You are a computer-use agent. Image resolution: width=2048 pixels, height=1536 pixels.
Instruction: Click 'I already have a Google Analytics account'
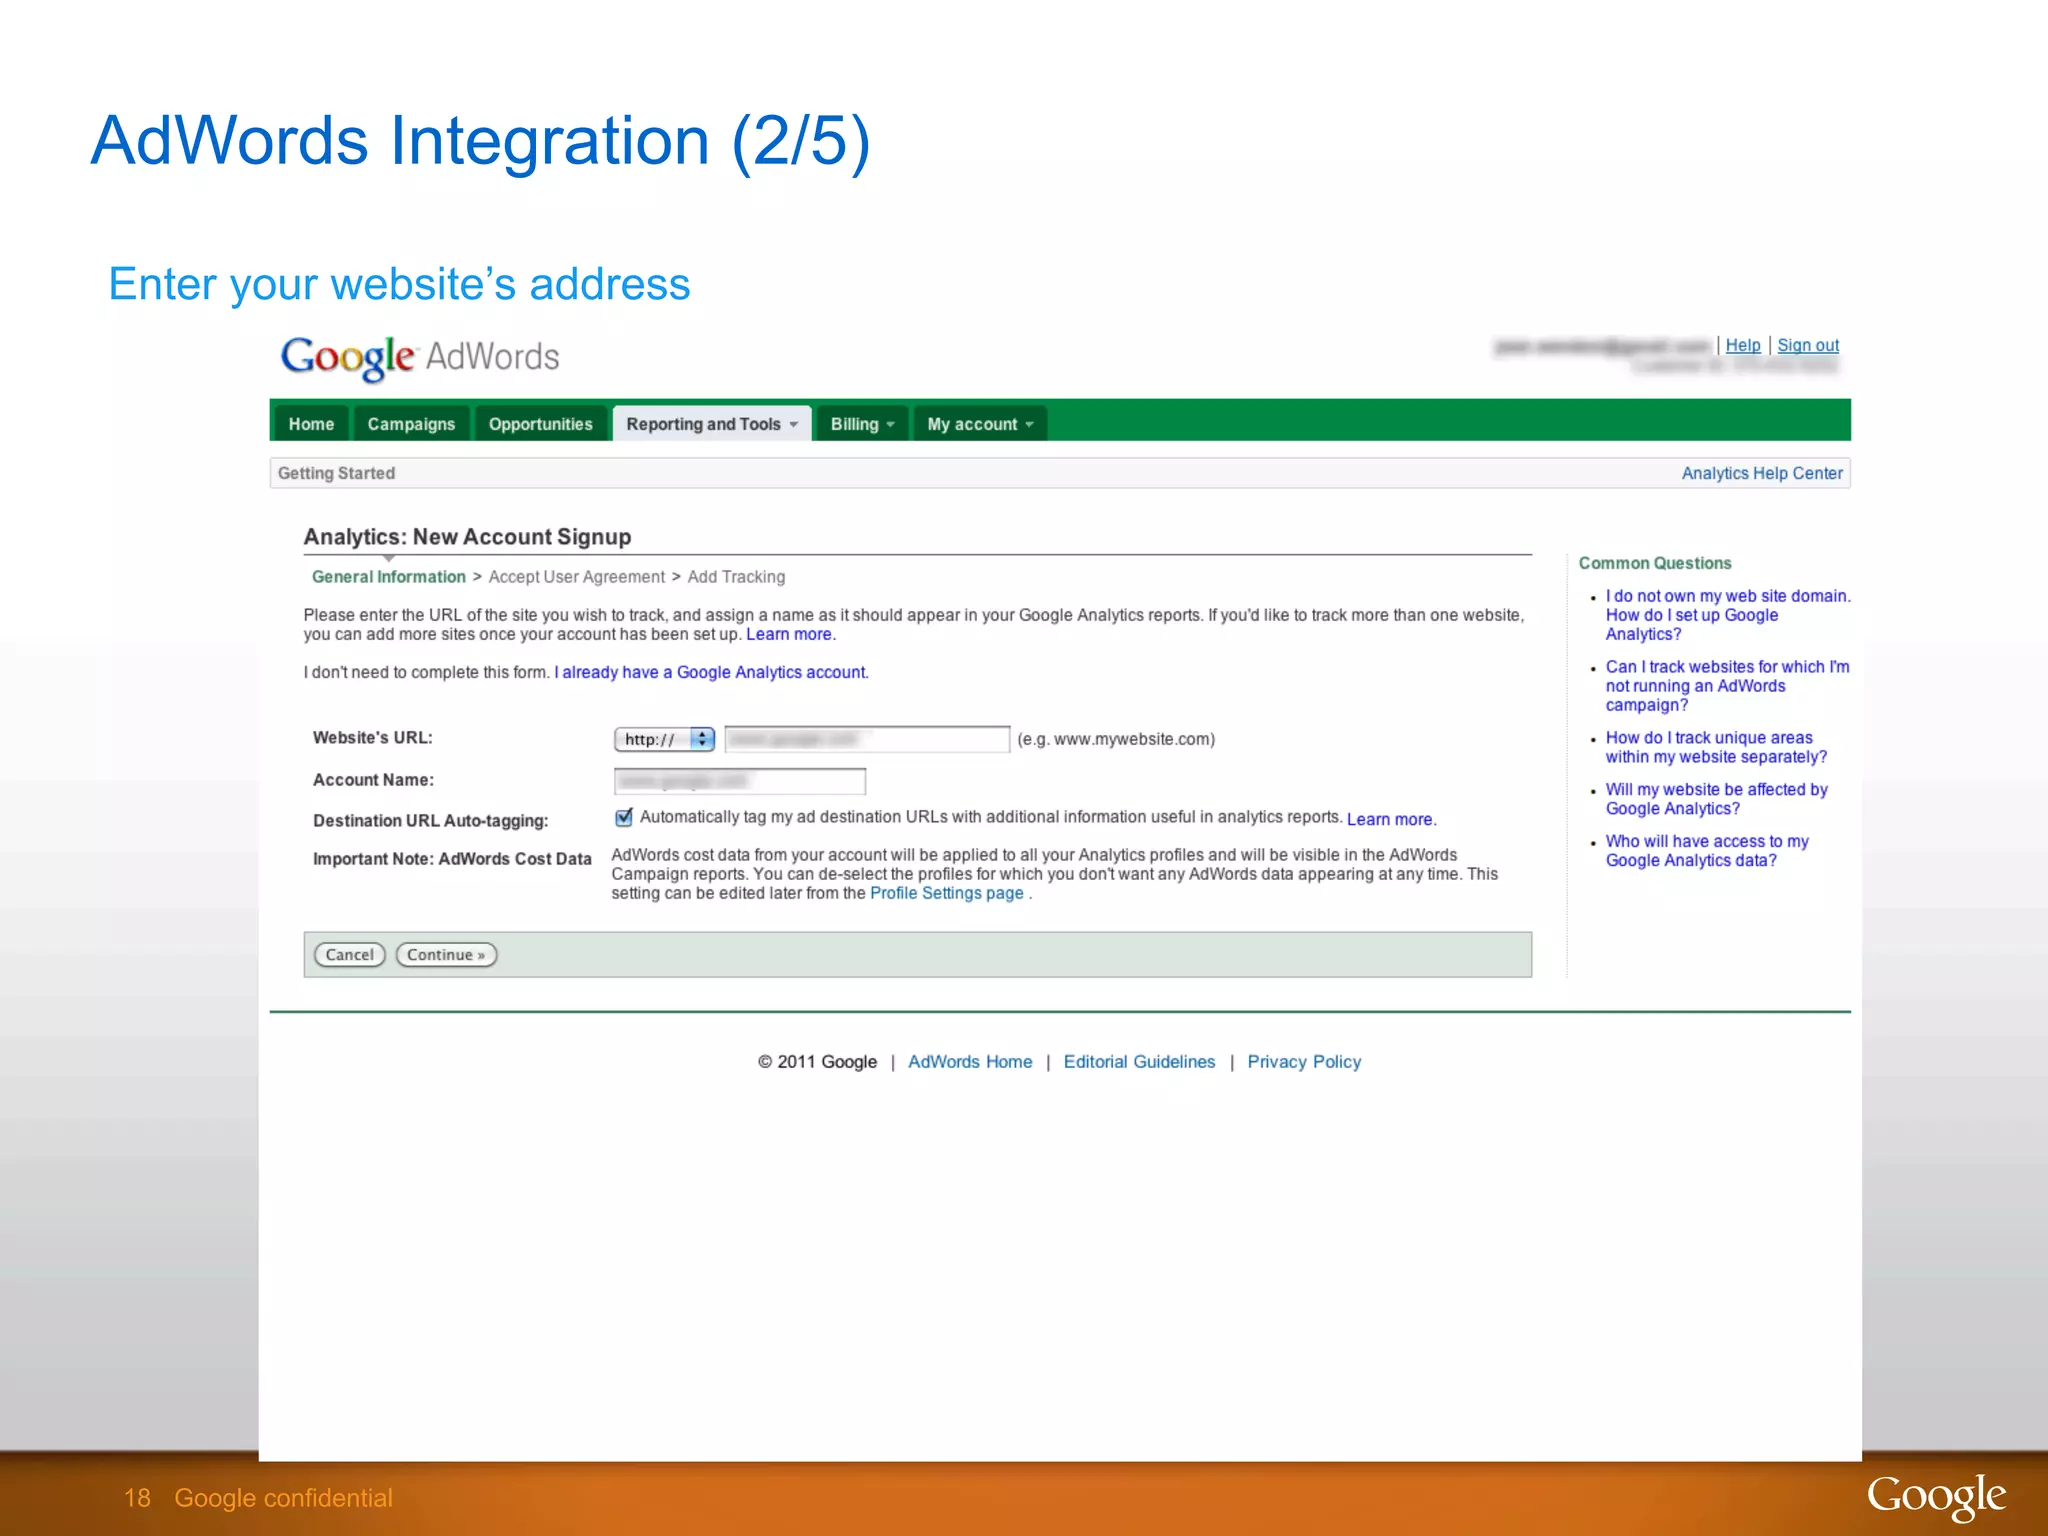pos(711,672)
